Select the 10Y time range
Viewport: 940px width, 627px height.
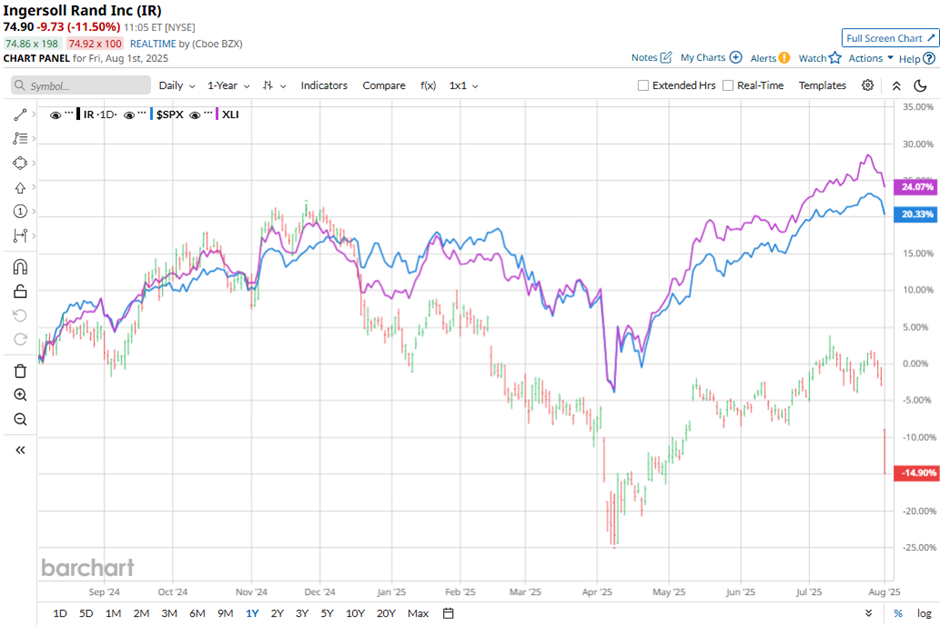(355, 613)
